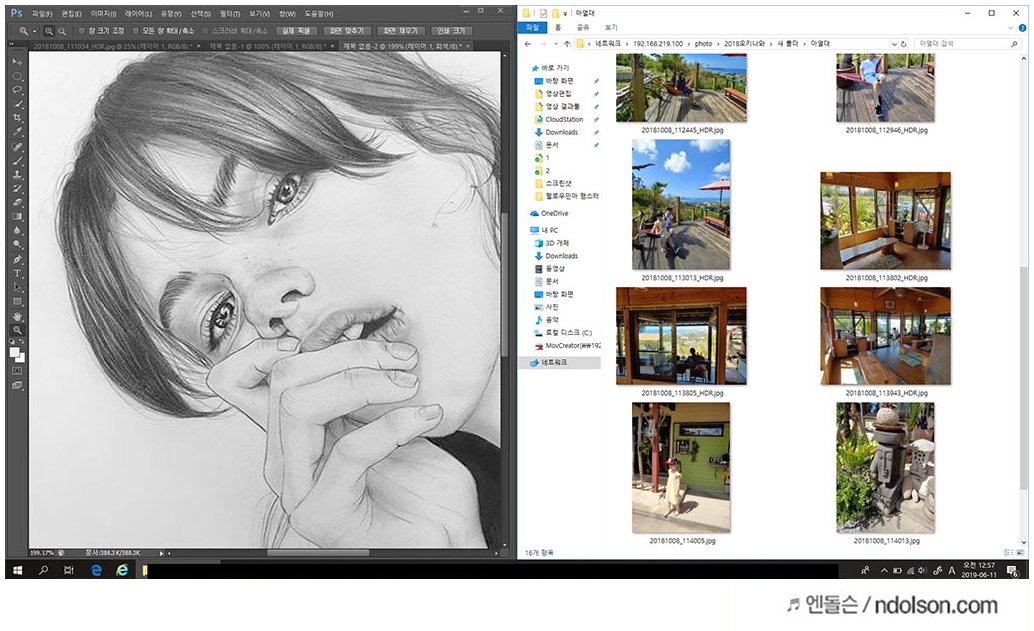The image size is (1034, 631).
Task: Select the History Brush tool
Action: (17, 188)
